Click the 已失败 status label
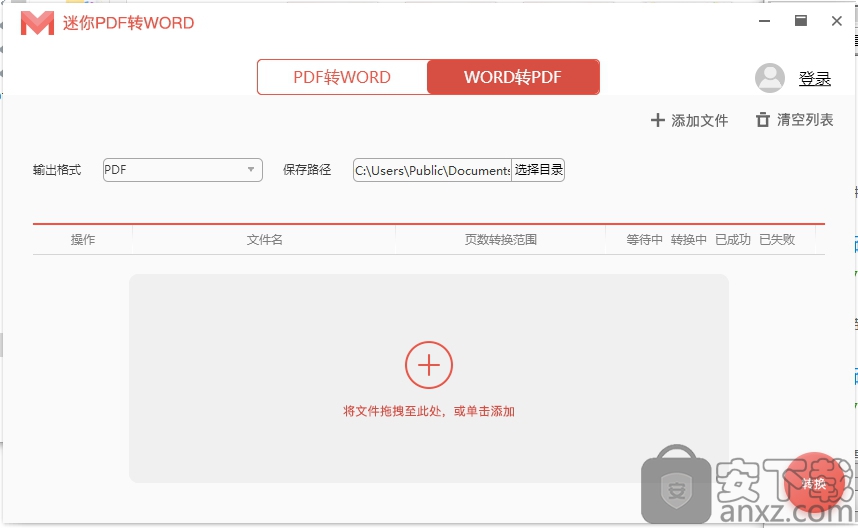Screen dimensions: 858x528 777,240
